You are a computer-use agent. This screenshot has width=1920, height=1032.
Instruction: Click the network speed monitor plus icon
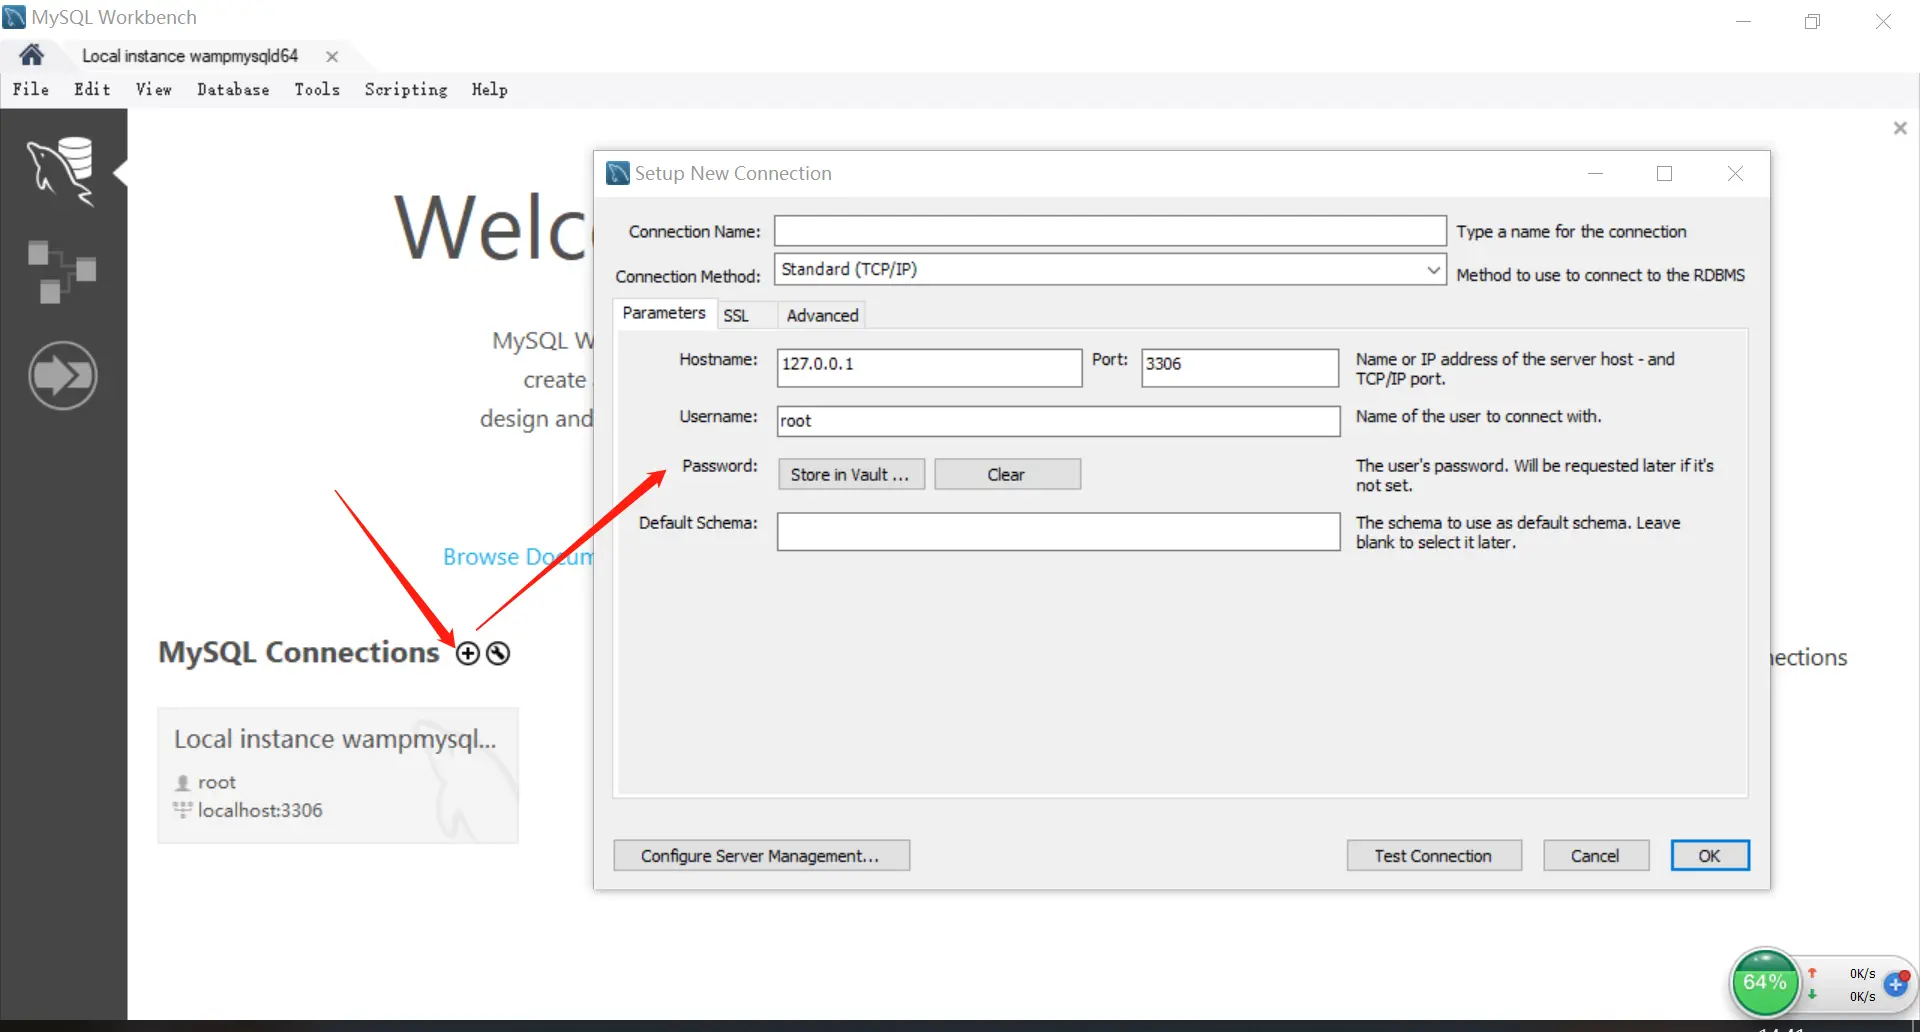click(1895, 984)
